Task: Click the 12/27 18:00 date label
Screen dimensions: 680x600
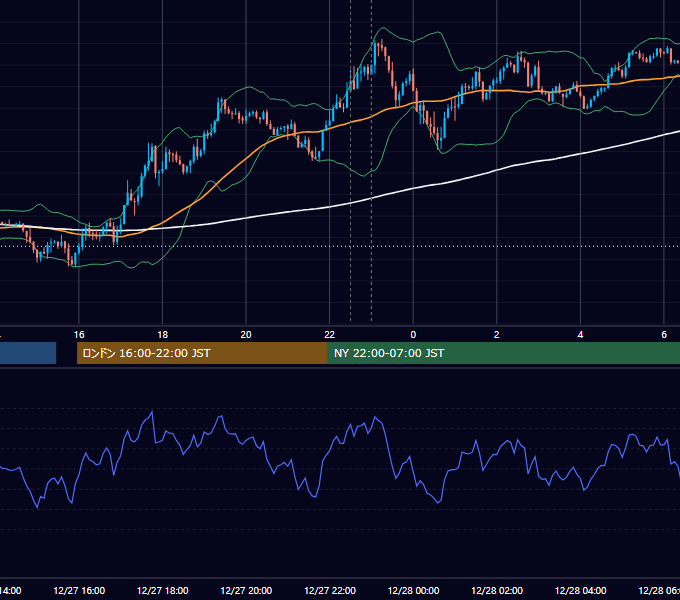Action: (163, 590)
